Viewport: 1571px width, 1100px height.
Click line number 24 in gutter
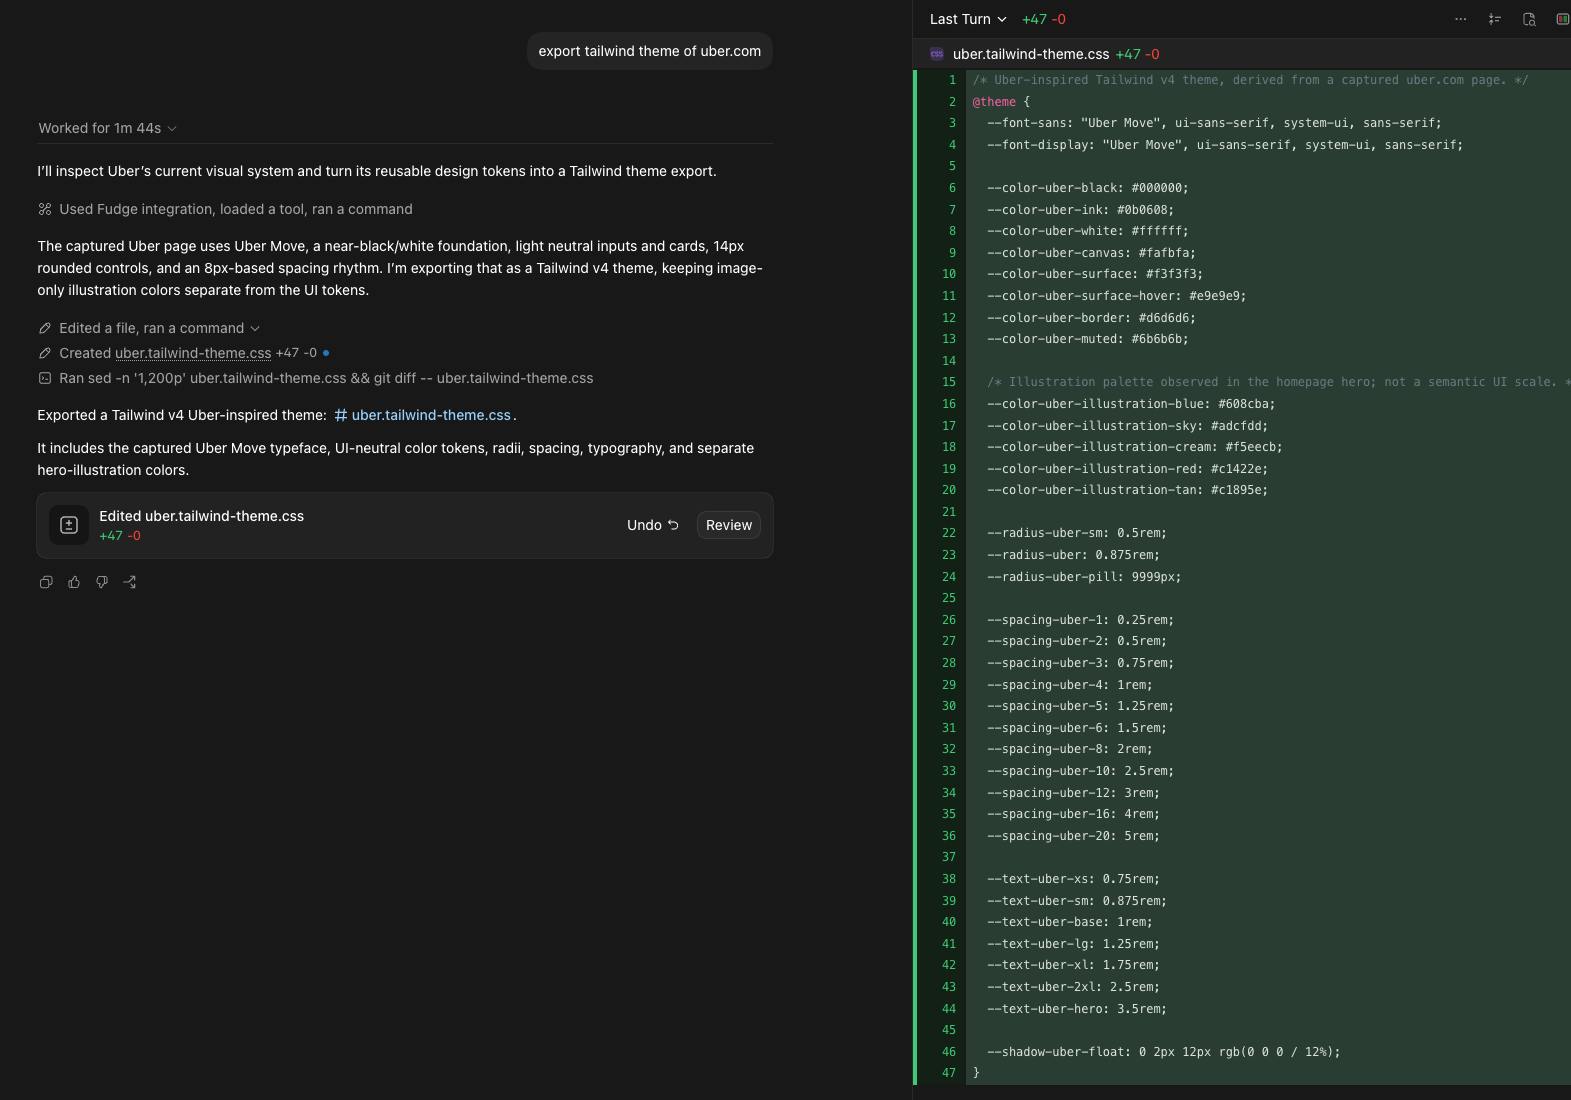[x=949, y=577]
